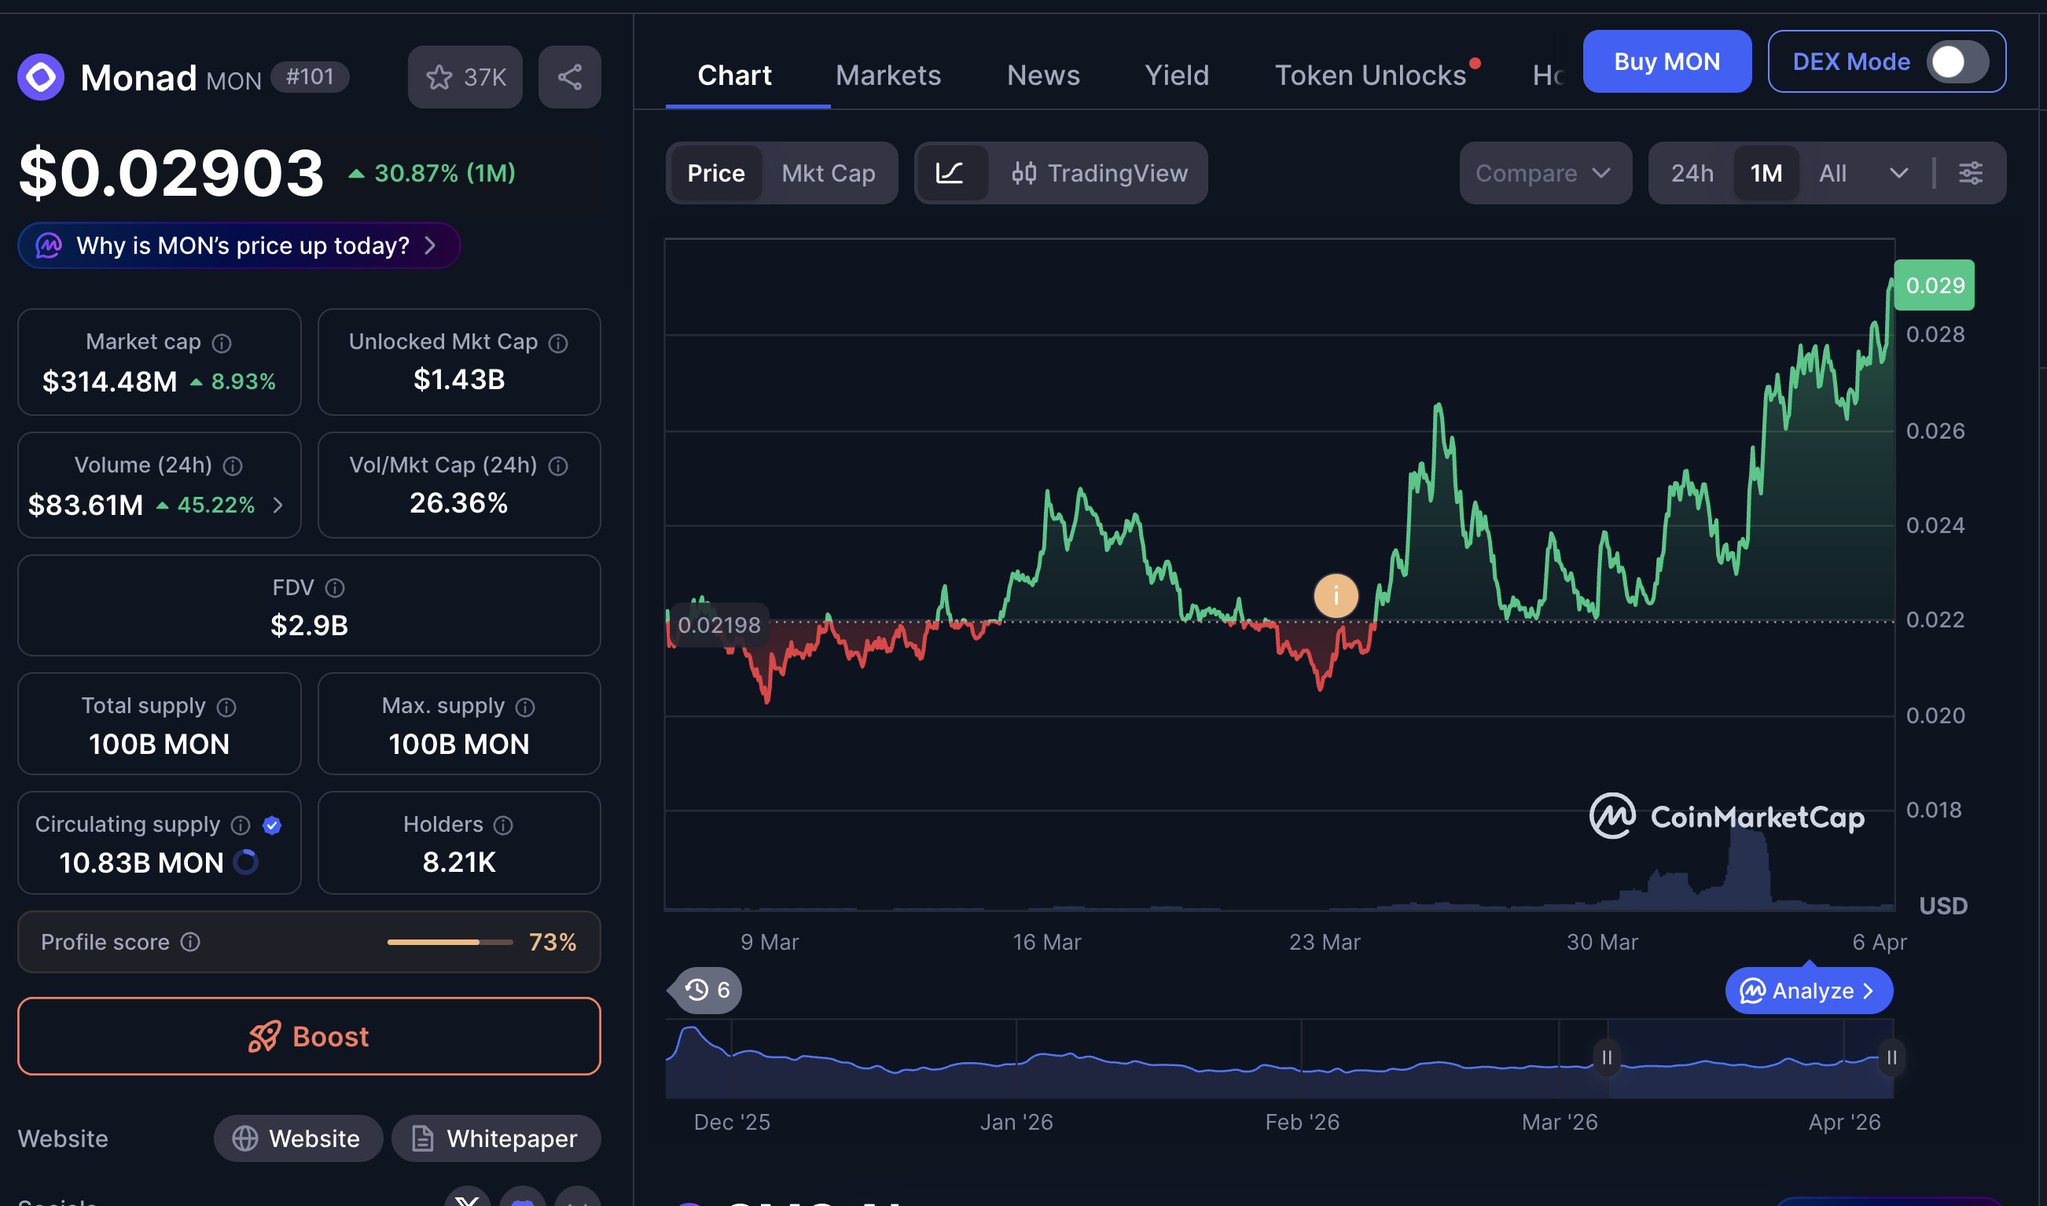This screenshot has height=1206, width=2047.
Task: Select the 24h time range
Action: (1691, 173)
